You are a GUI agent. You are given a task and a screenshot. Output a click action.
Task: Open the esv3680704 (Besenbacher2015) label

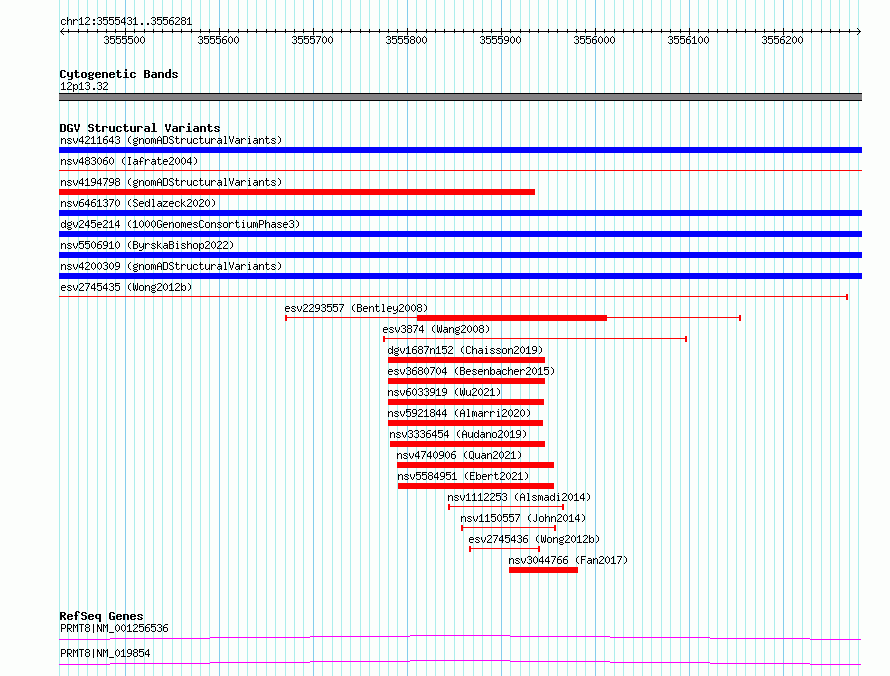[471, 371]
